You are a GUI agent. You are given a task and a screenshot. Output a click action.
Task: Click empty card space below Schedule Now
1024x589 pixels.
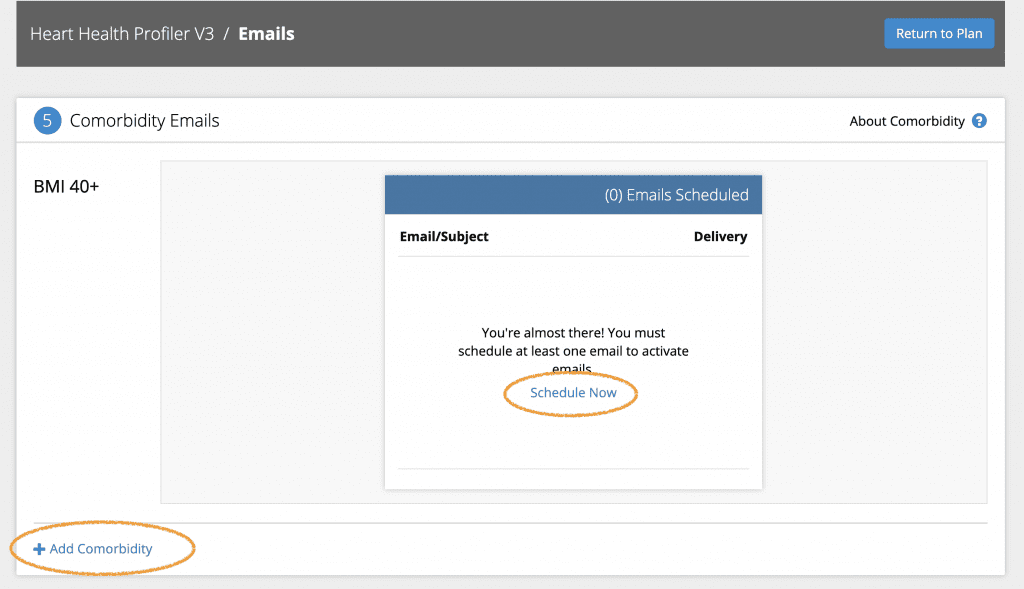[573, 441]
